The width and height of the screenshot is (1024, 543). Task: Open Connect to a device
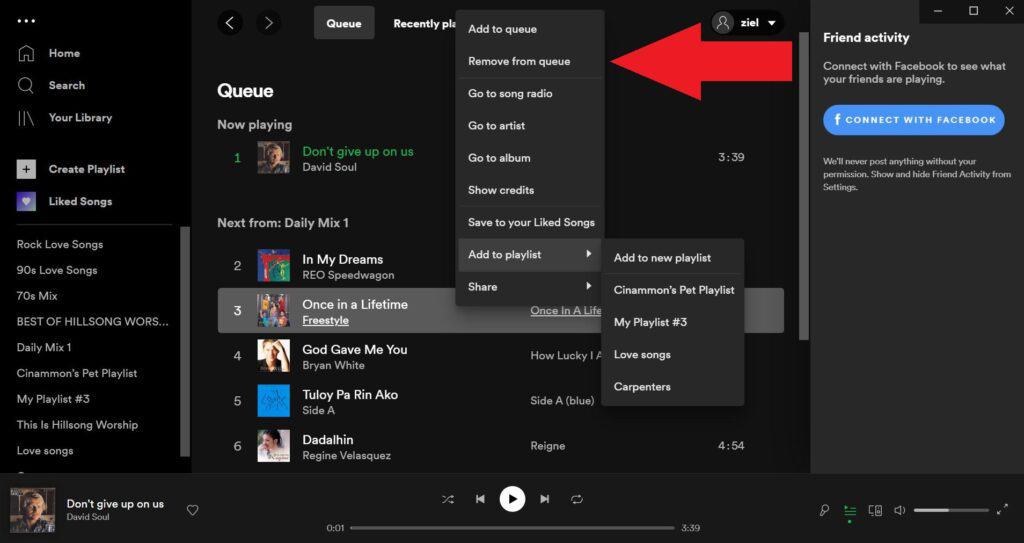(x=875, y=510)
